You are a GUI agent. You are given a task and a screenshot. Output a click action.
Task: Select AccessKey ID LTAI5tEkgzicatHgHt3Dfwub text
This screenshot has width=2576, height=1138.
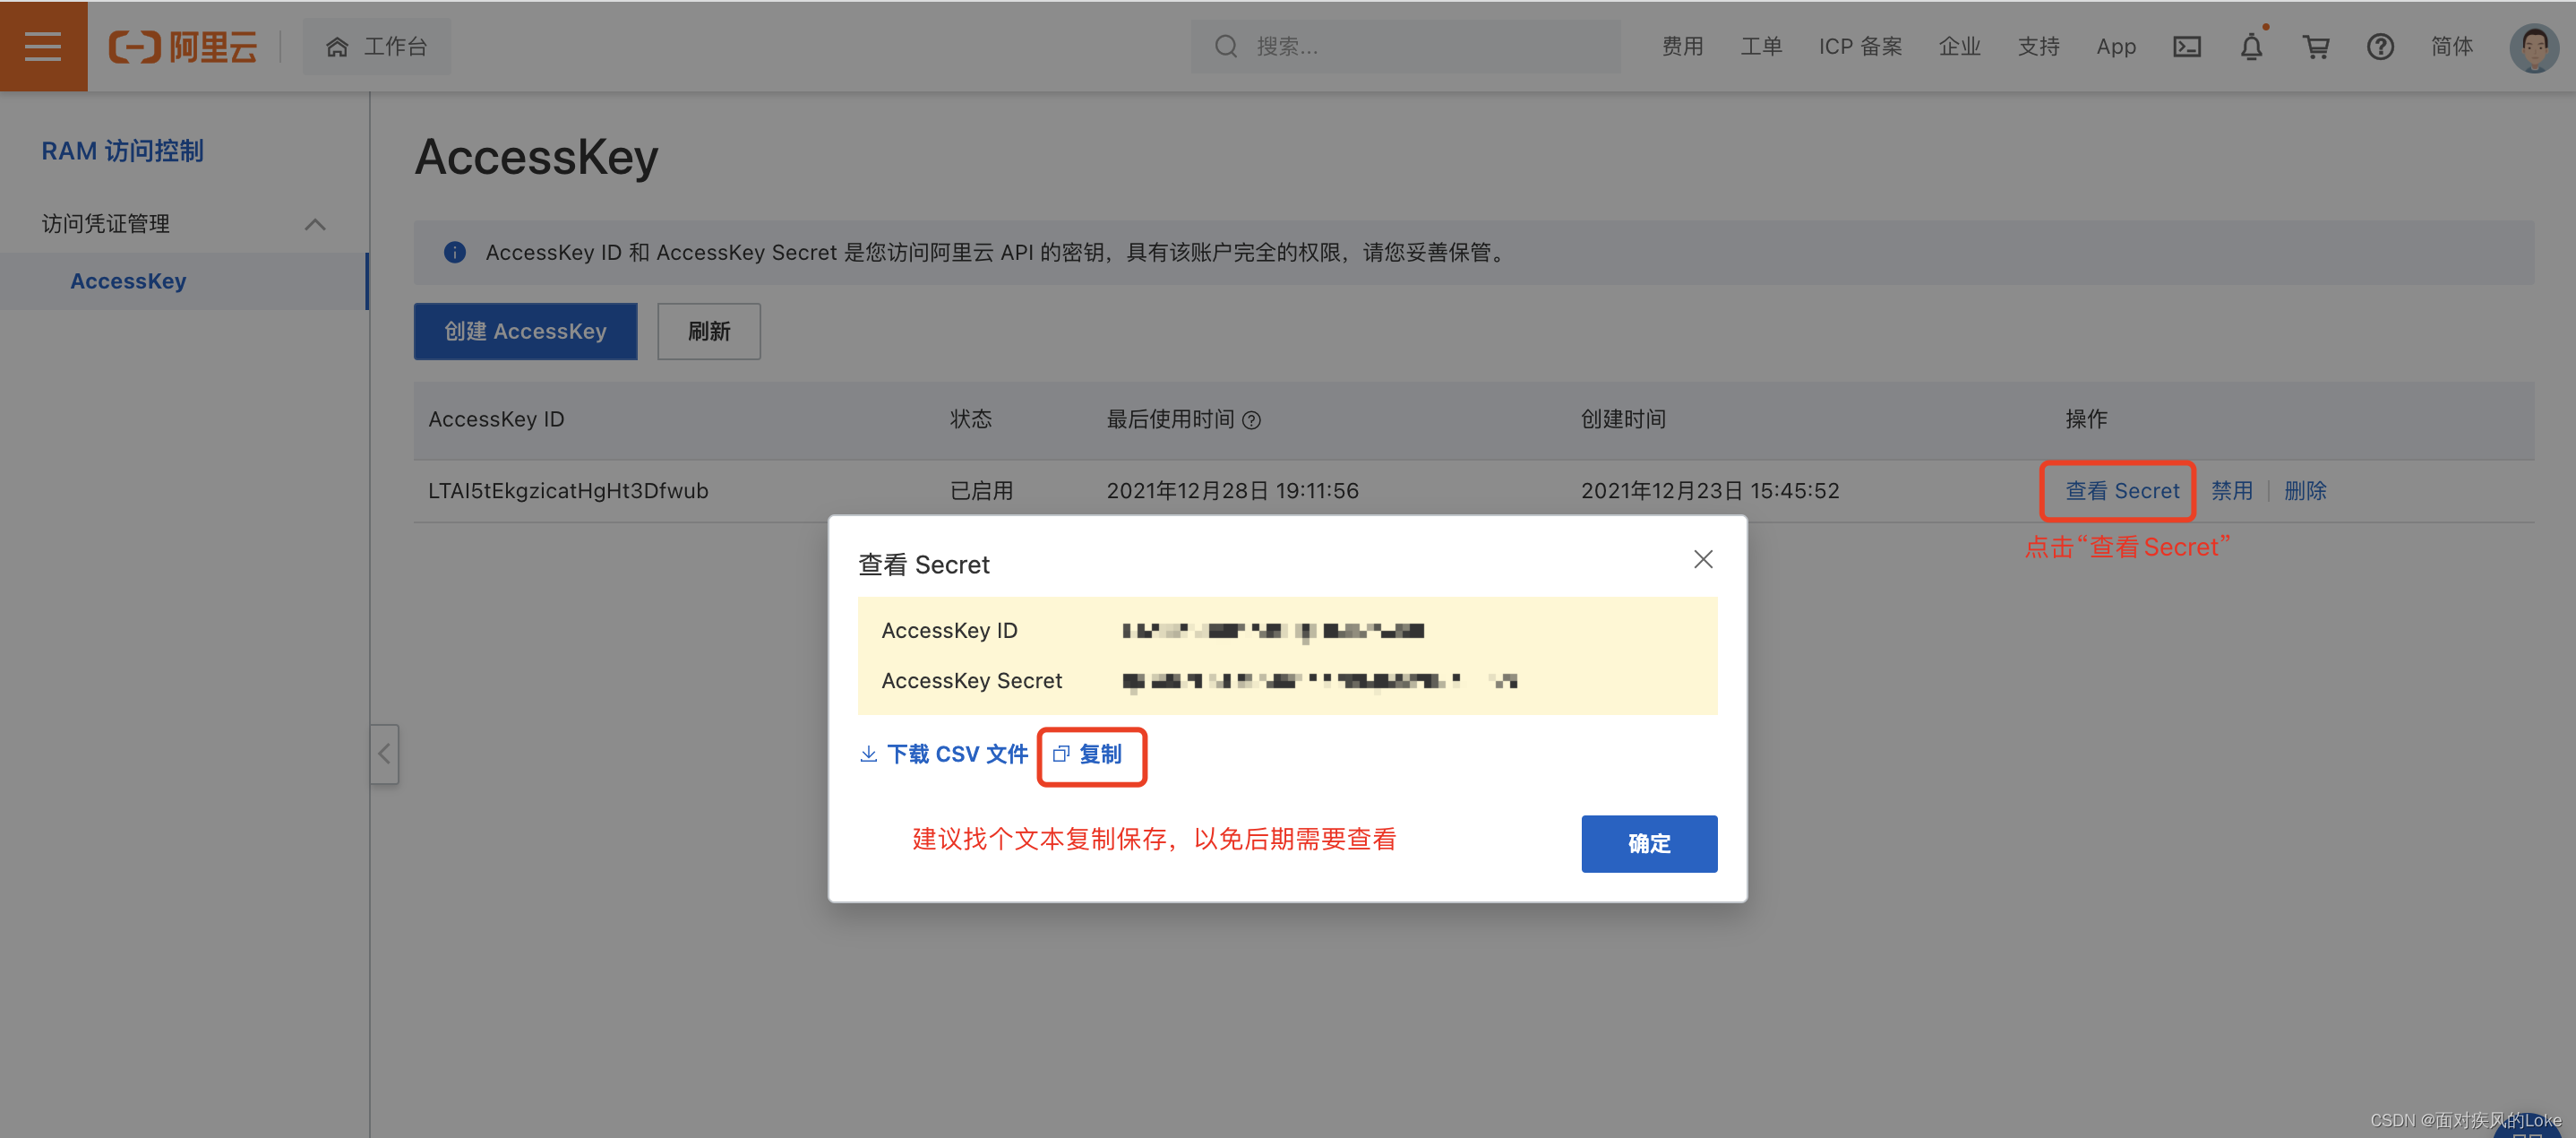point(568,491)
